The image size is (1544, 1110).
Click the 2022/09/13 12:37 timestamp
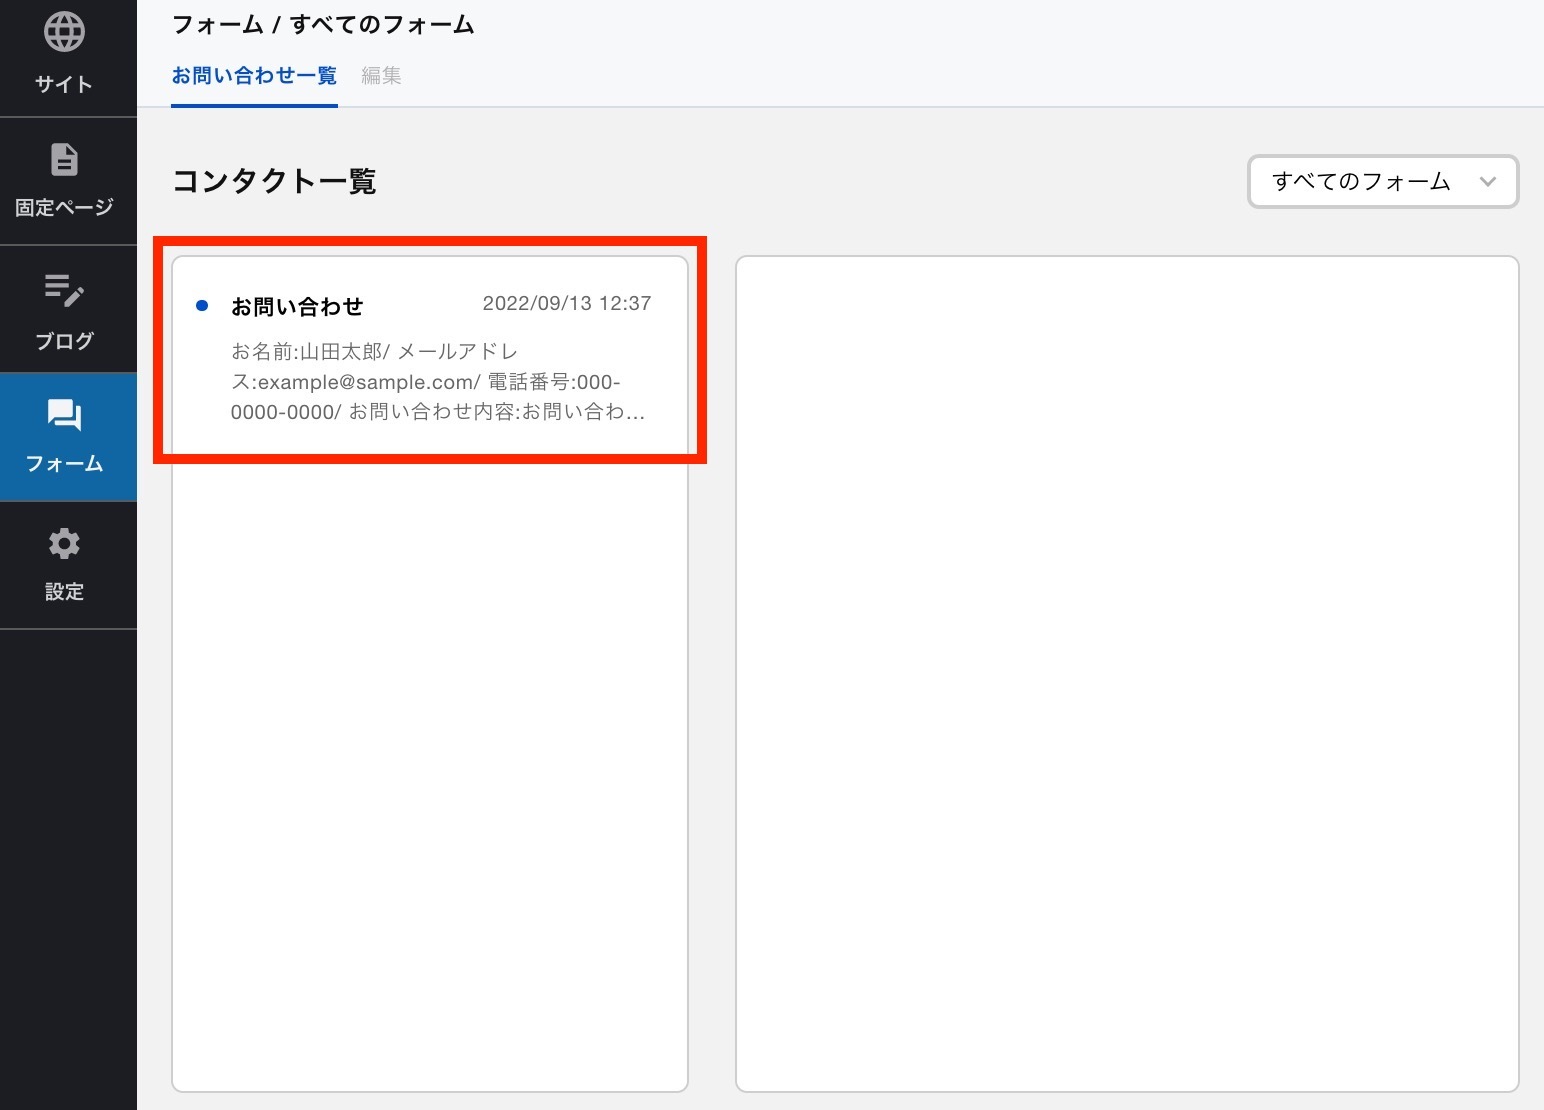[567, 303]
